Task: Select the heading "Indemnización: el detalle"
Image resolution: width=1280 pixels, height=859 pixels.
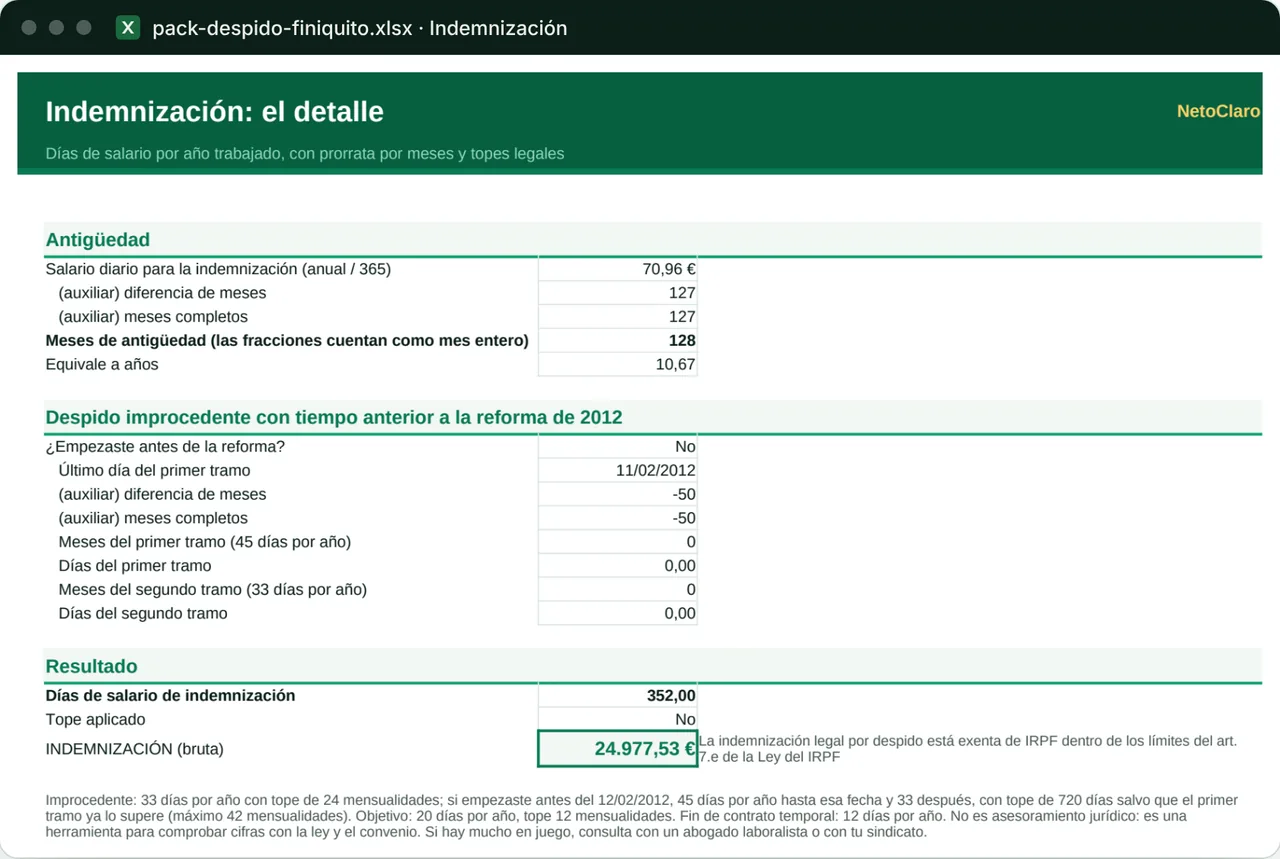Action: 215,111
